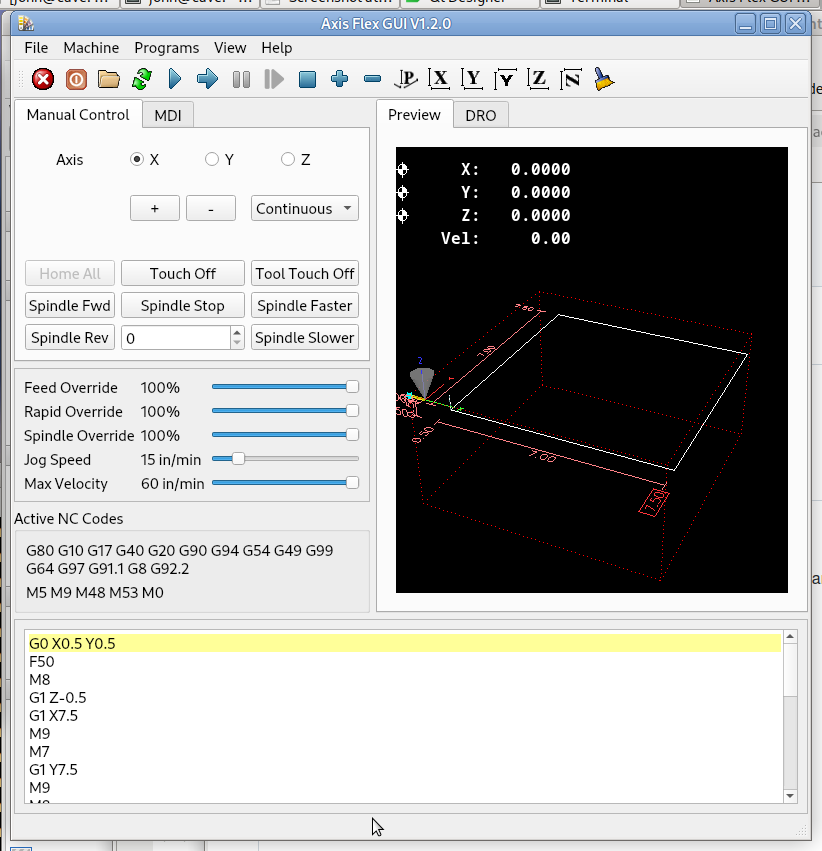Click Spindle Faster button

click(x=304, y=306)
